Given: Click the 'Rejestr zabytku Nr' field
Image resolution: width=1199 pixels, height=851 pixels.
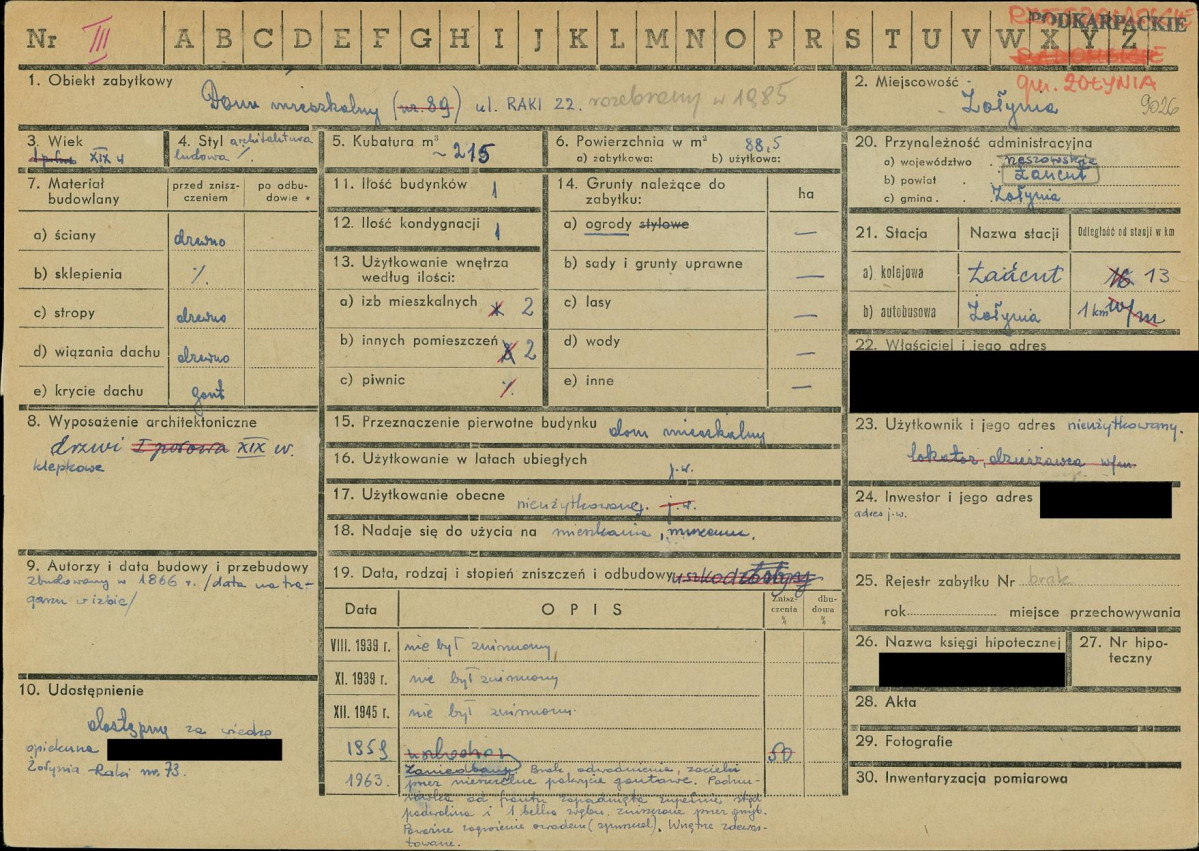Looking at the screenshot, I should (x=1015, y=581).
